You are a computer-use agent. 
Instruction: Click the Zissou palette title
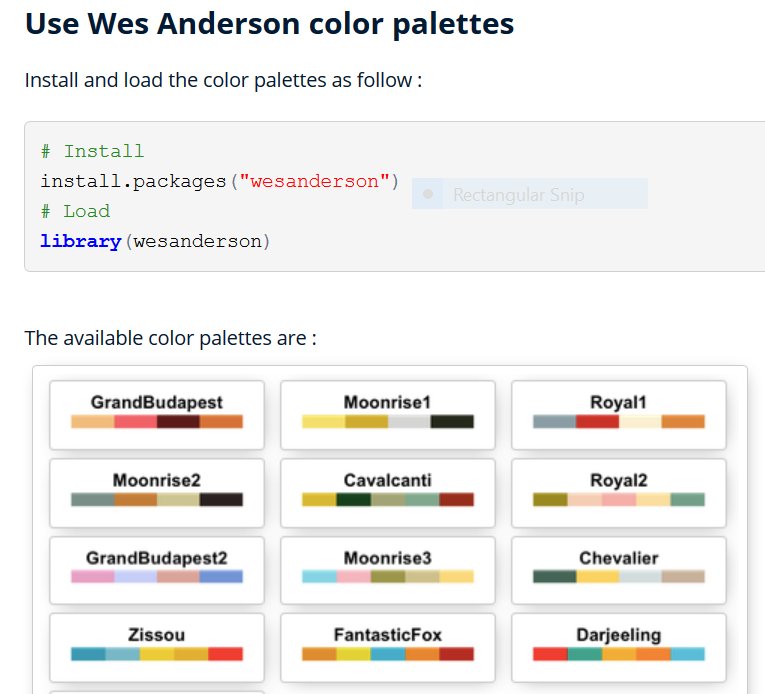tap(157, 635)
